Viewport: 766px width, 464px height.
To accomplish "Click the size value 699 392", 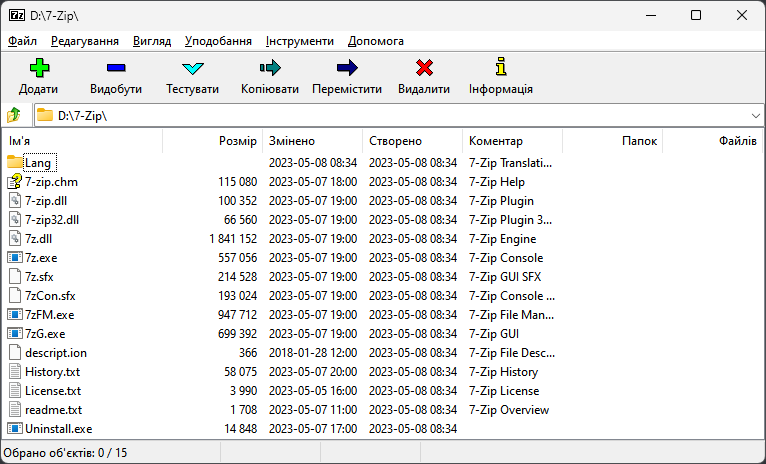I will pyautogui.click(x=237, y=334).
